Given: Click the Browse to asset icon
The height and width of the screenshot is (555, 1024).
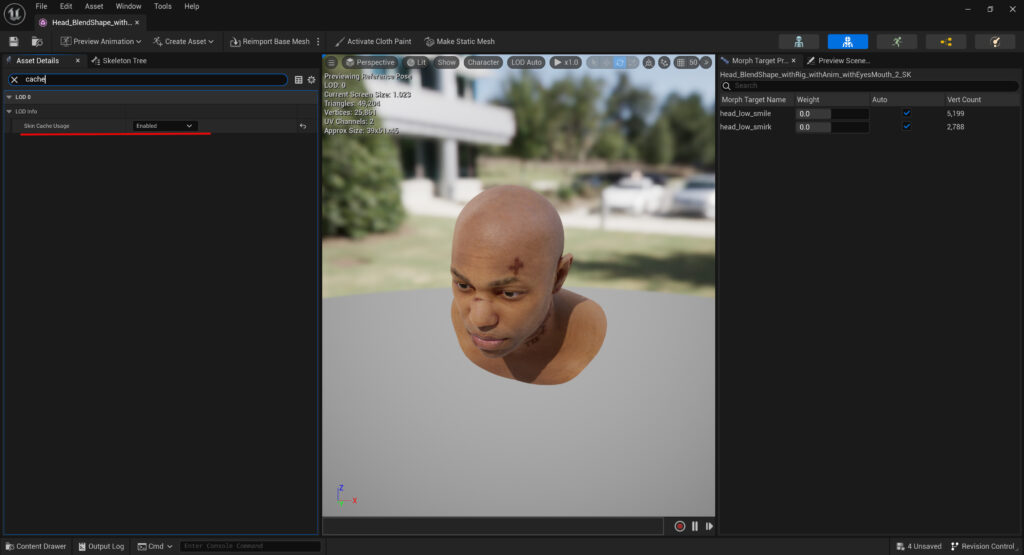Looking at the screenshot, I should tap(37, 41).
